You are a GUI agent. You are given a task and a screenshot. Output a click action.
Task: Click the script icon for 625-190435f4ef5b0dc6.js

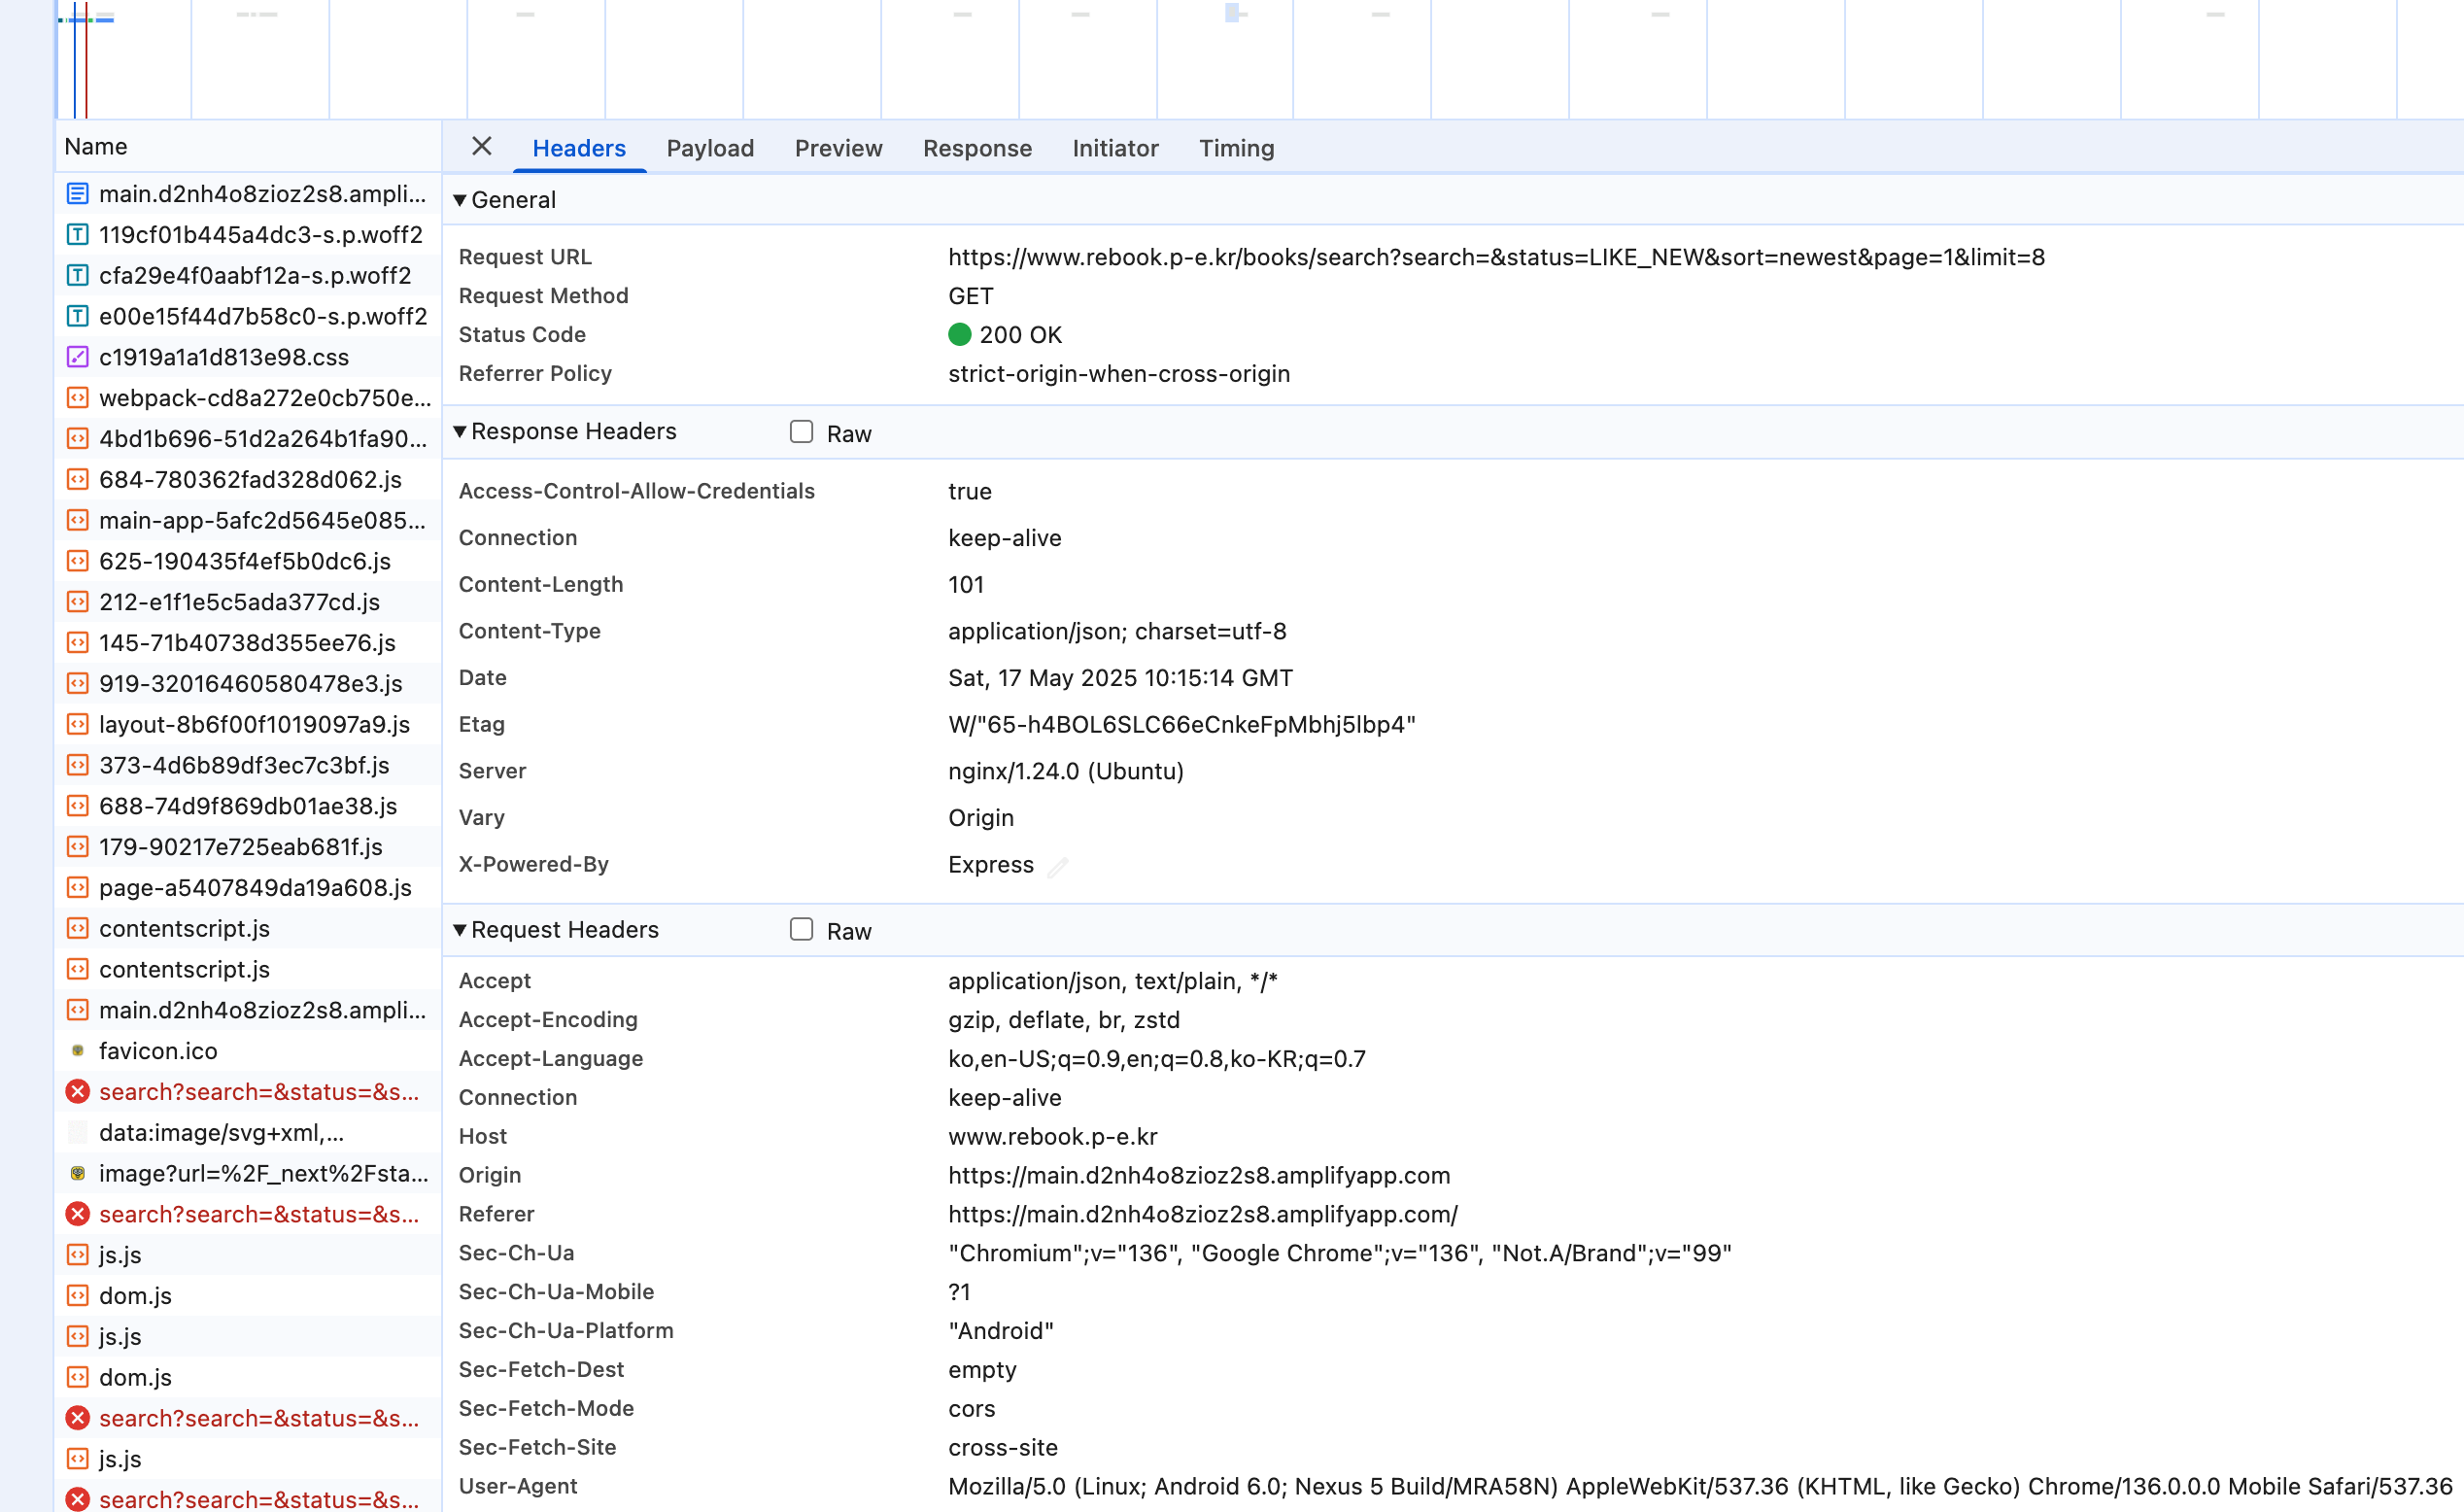coord(77,560)
